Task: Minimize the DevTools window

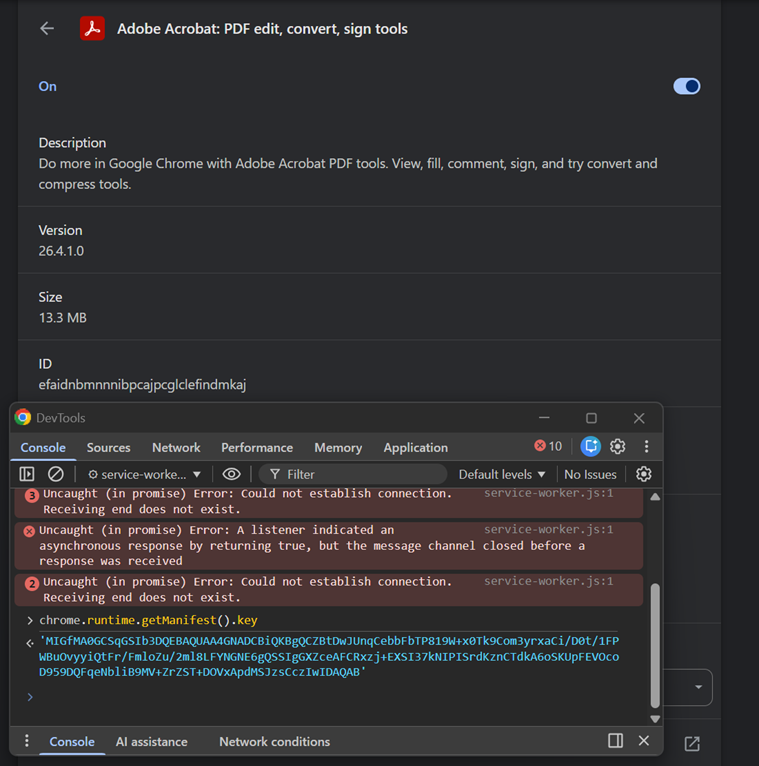Action: pos(544,418)
